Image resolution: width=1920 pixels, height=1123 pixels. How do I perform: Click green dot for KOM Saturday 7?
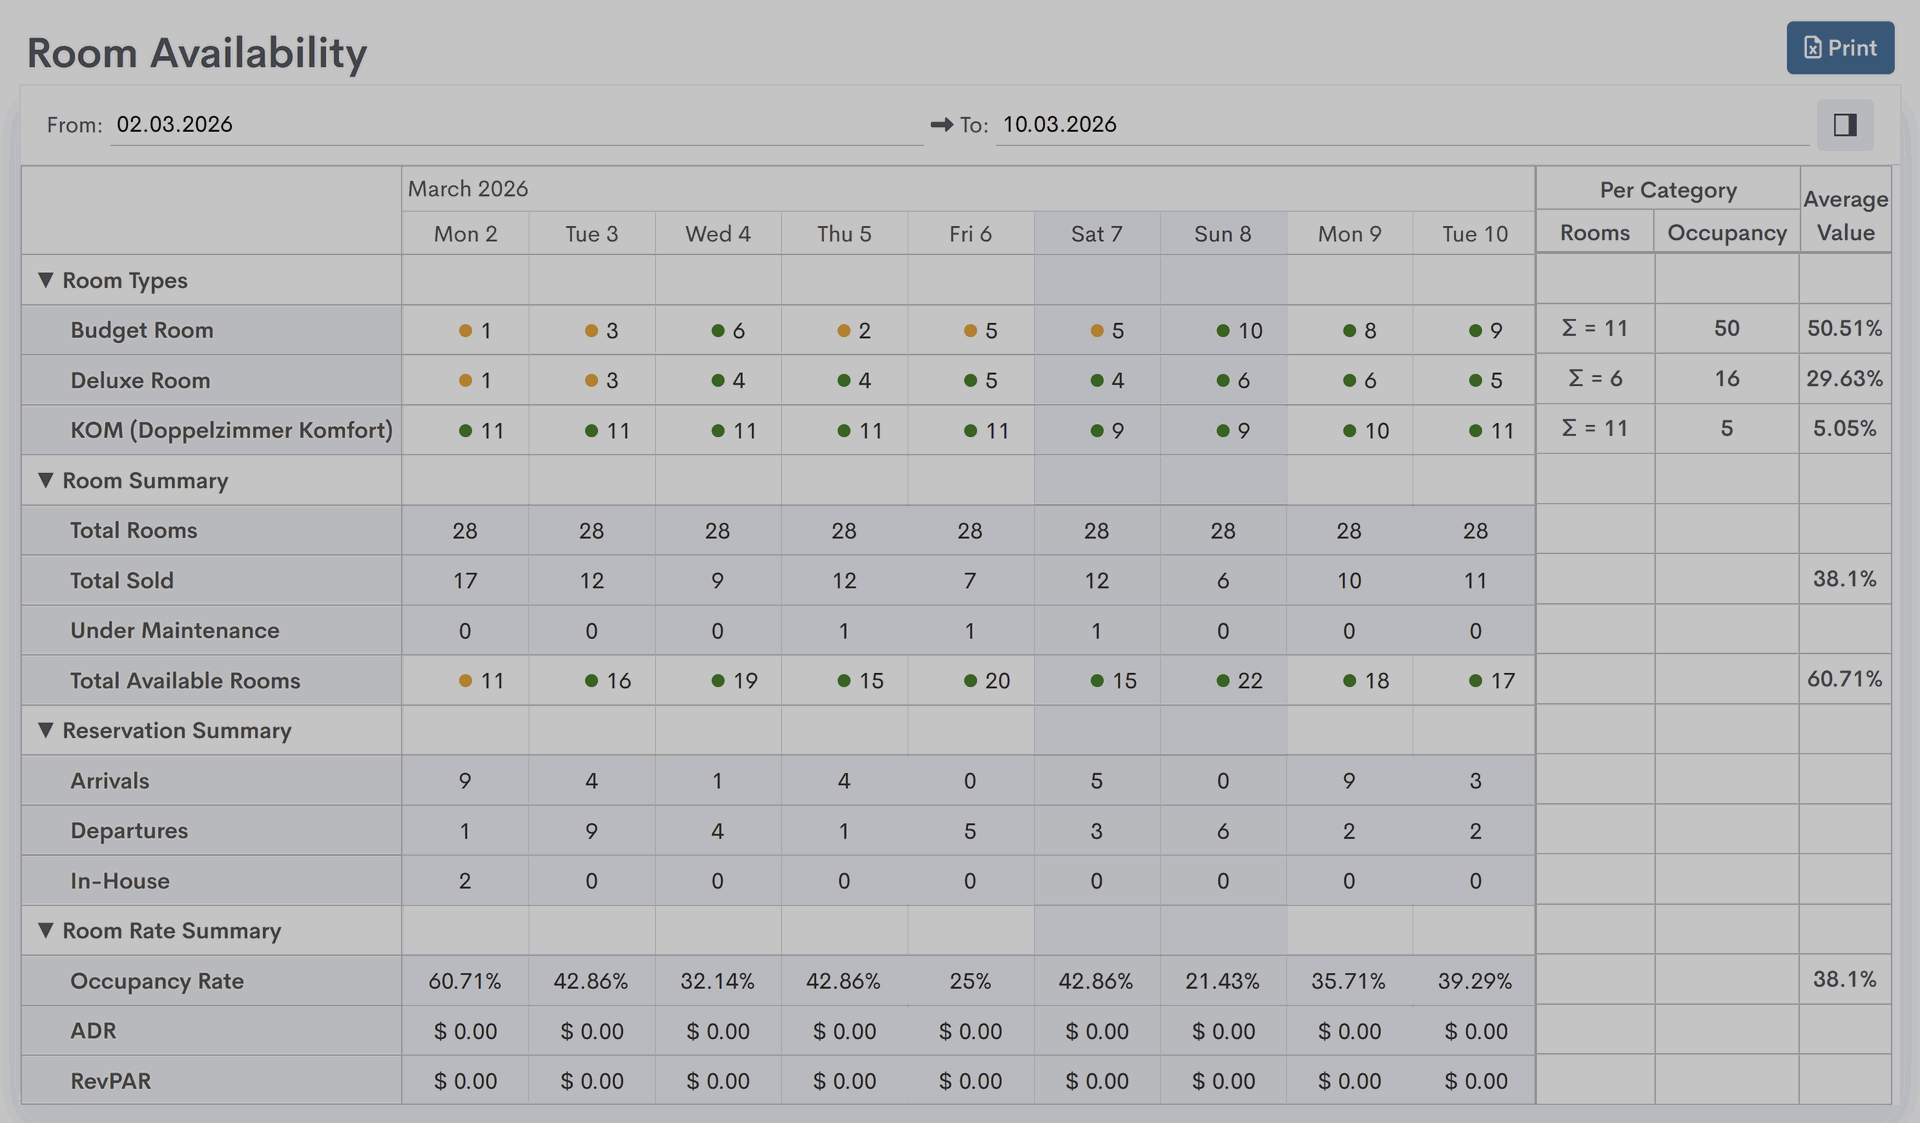1096,431
